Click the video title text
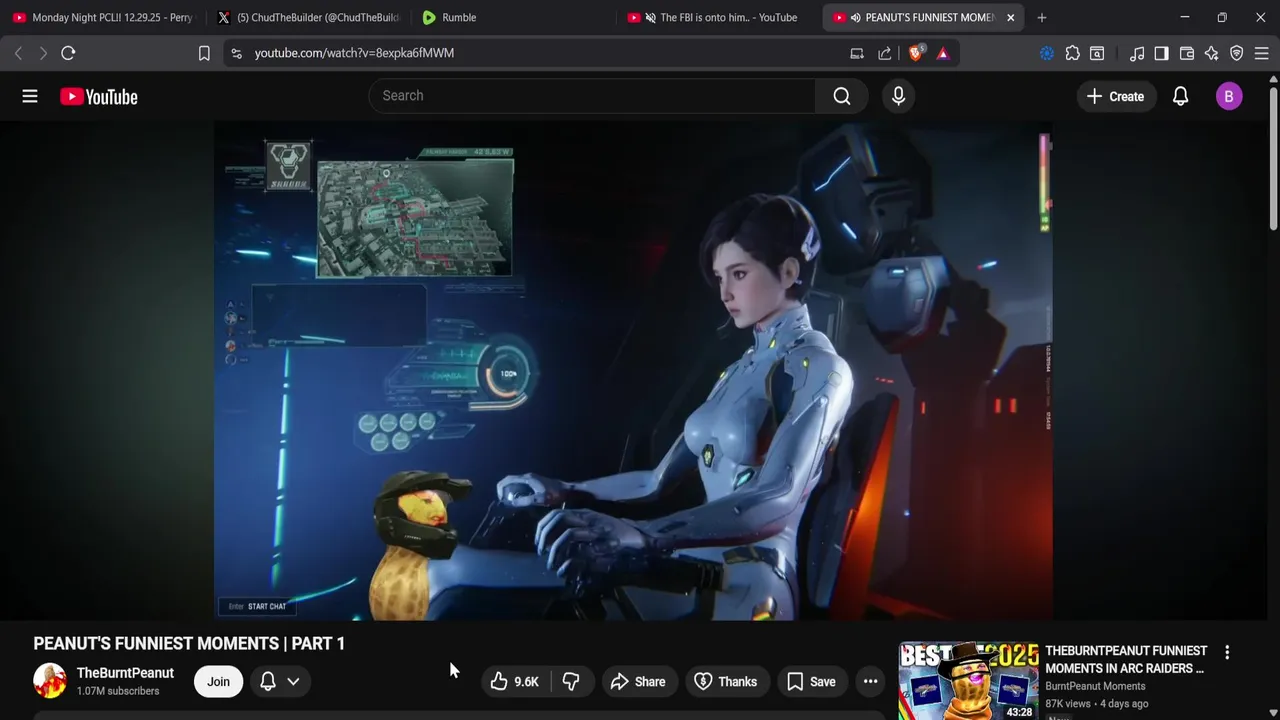 (189, 643)
